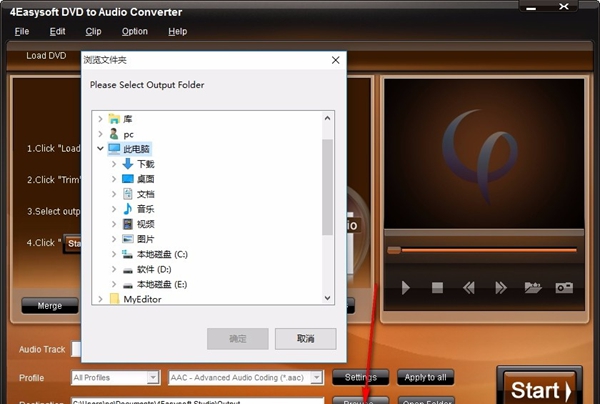Select 软件 (D:) drive
This screenshot has width=600, height=404.
[147, 269]
